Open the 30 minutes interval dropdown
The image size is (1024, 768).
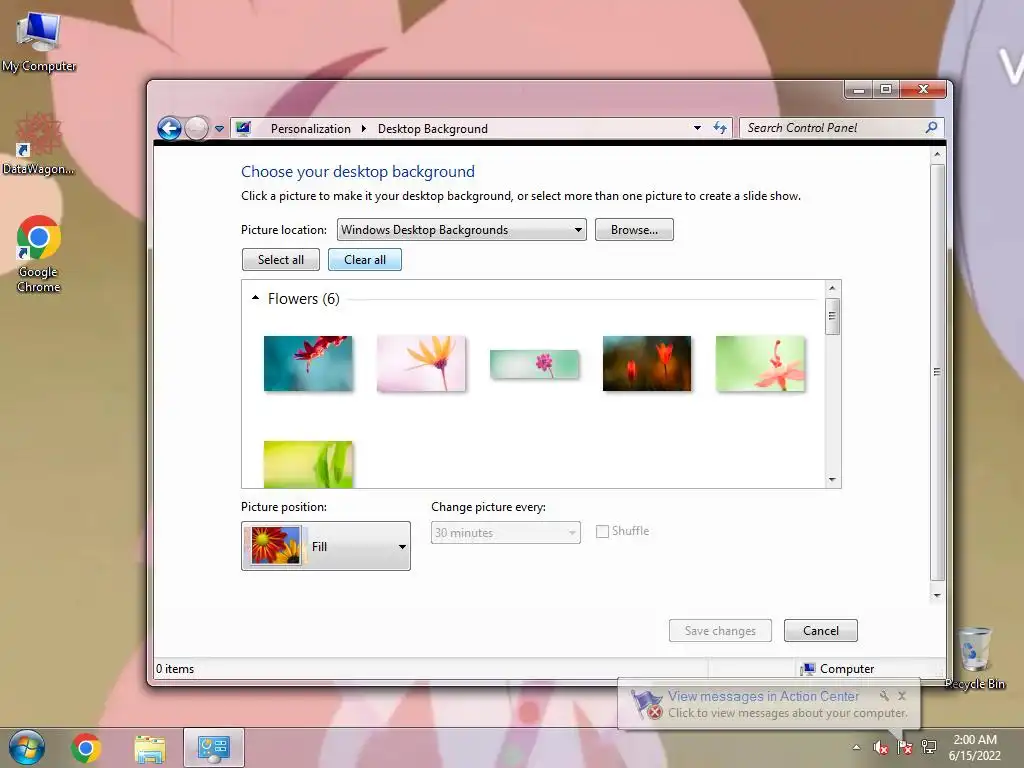(x=505, y=532)
